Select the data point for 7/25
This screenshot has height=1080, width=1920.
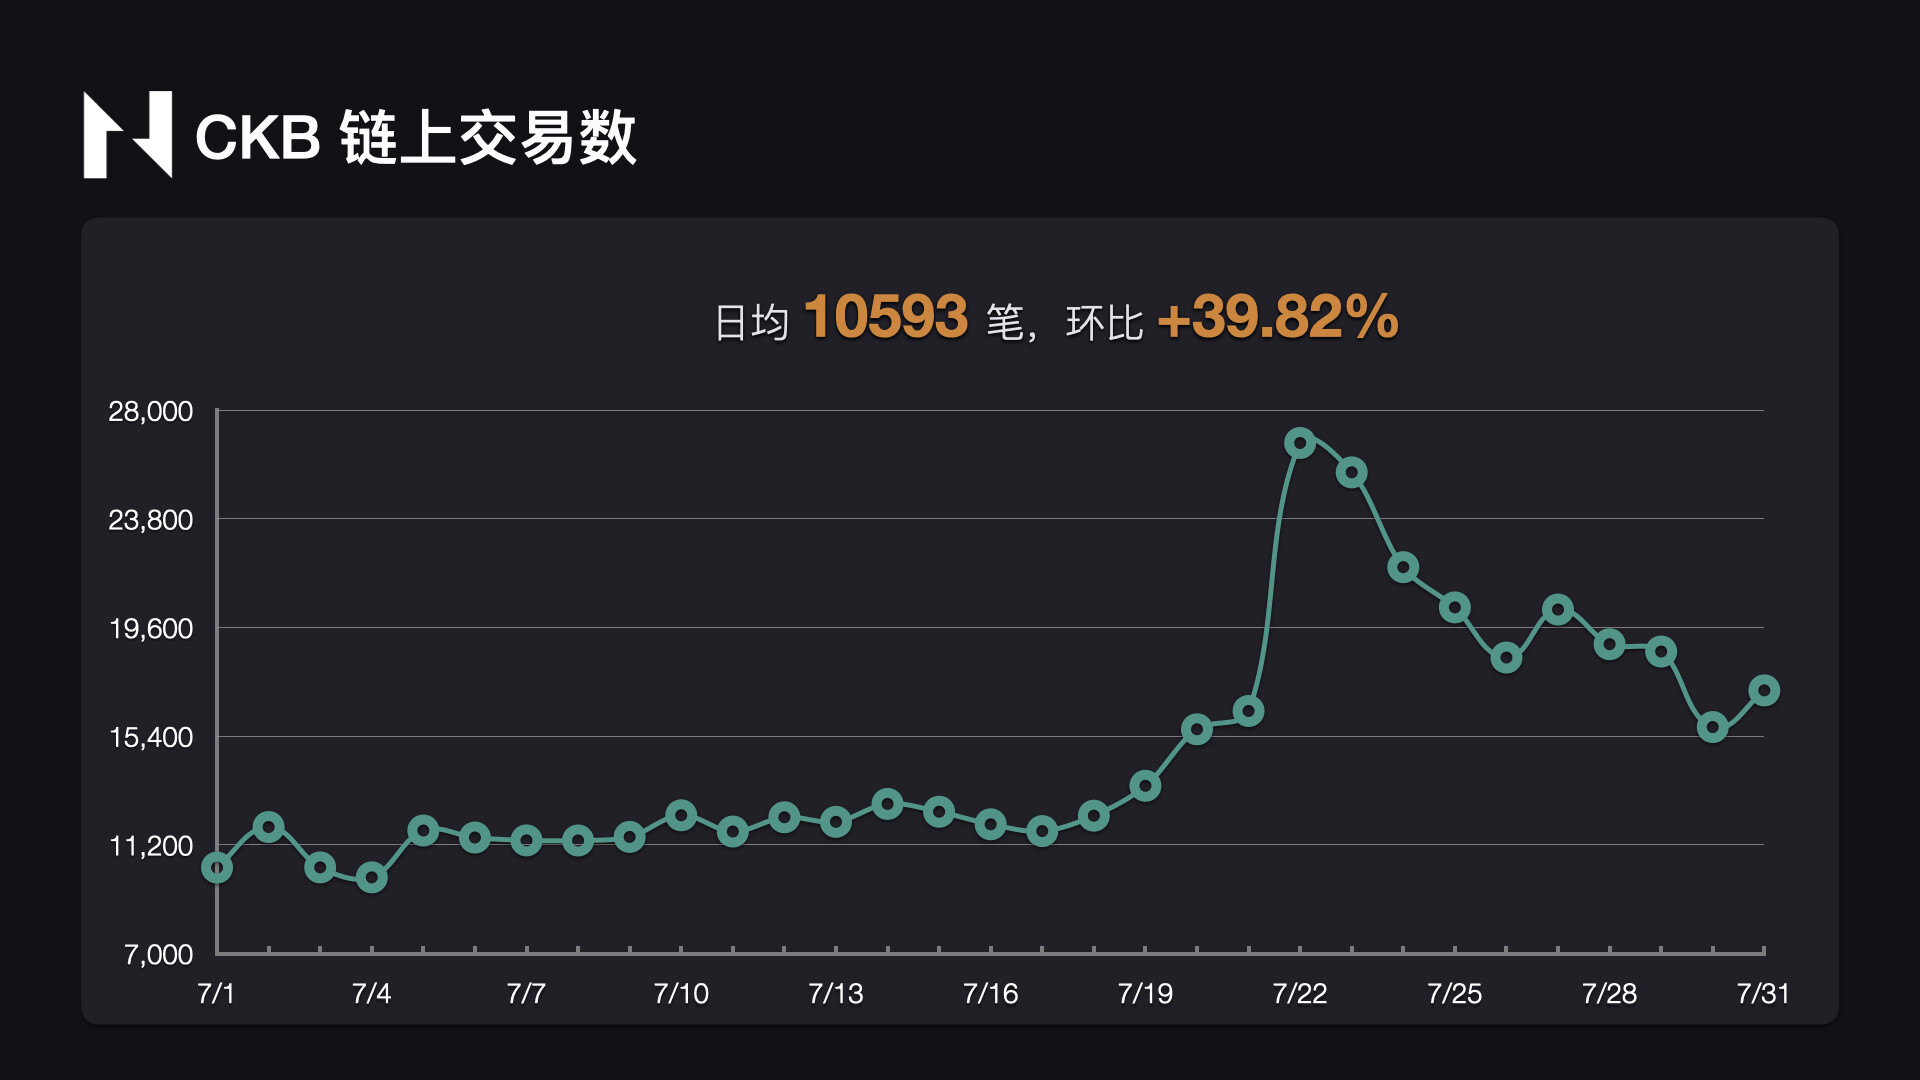(1455, 607)
